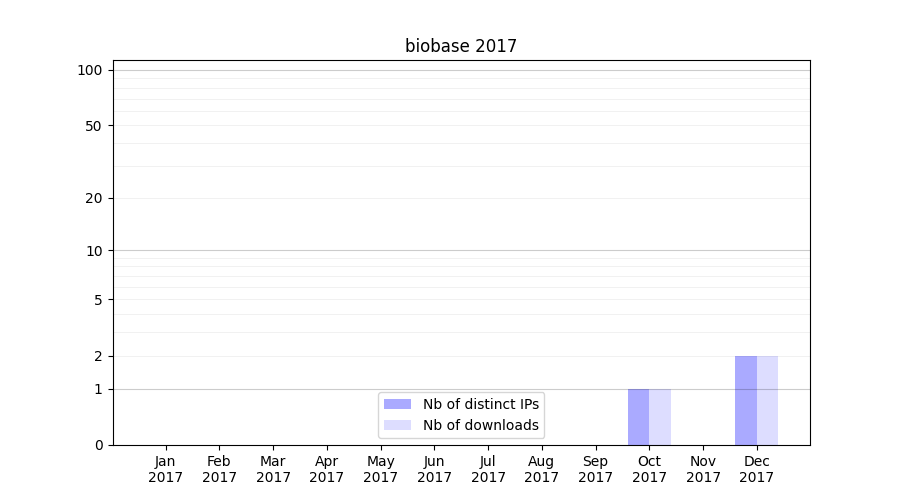
Task: Click the 'Nb of distinct IPs' legend text
Action: click(480, 404)
